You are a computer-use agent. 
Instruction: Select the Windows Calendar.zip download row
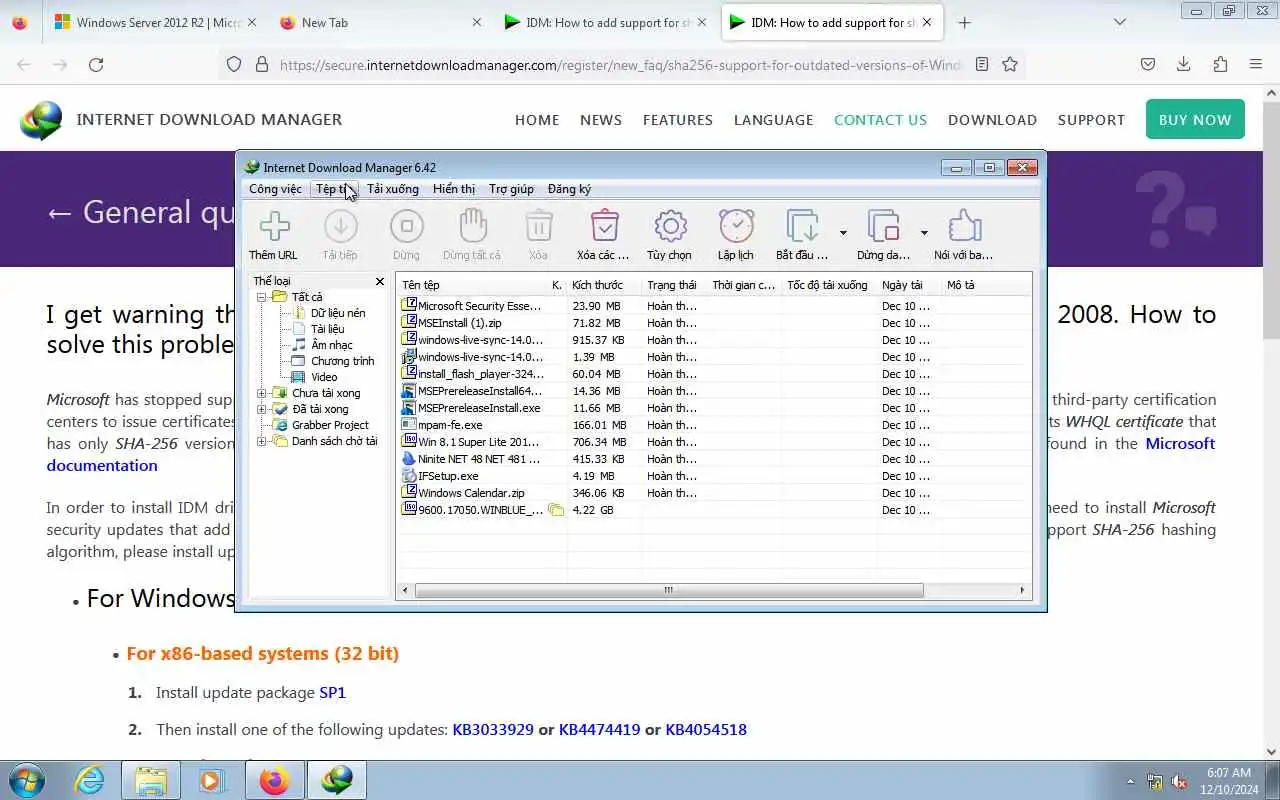tap(715, 493)
